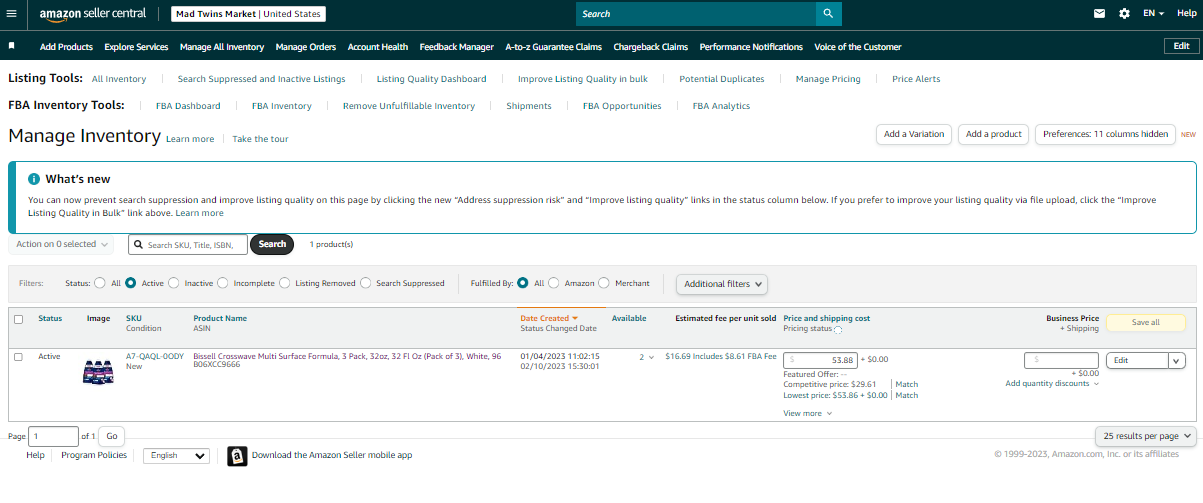Image resolution: width=1203 pixels, height=503 pixels.
Task: Select the Search Suppressed radio button
Action: click(x=365, y=283)
